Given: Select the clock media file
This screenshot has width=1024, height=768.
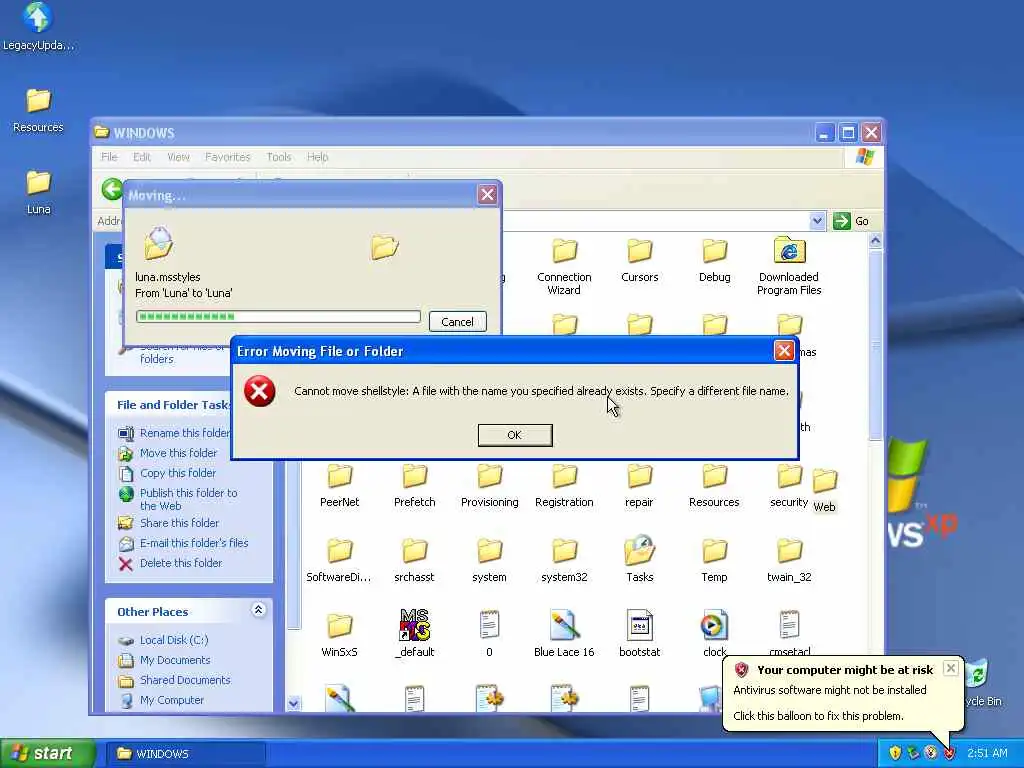Looking at the screenshot, I should 714,633.
